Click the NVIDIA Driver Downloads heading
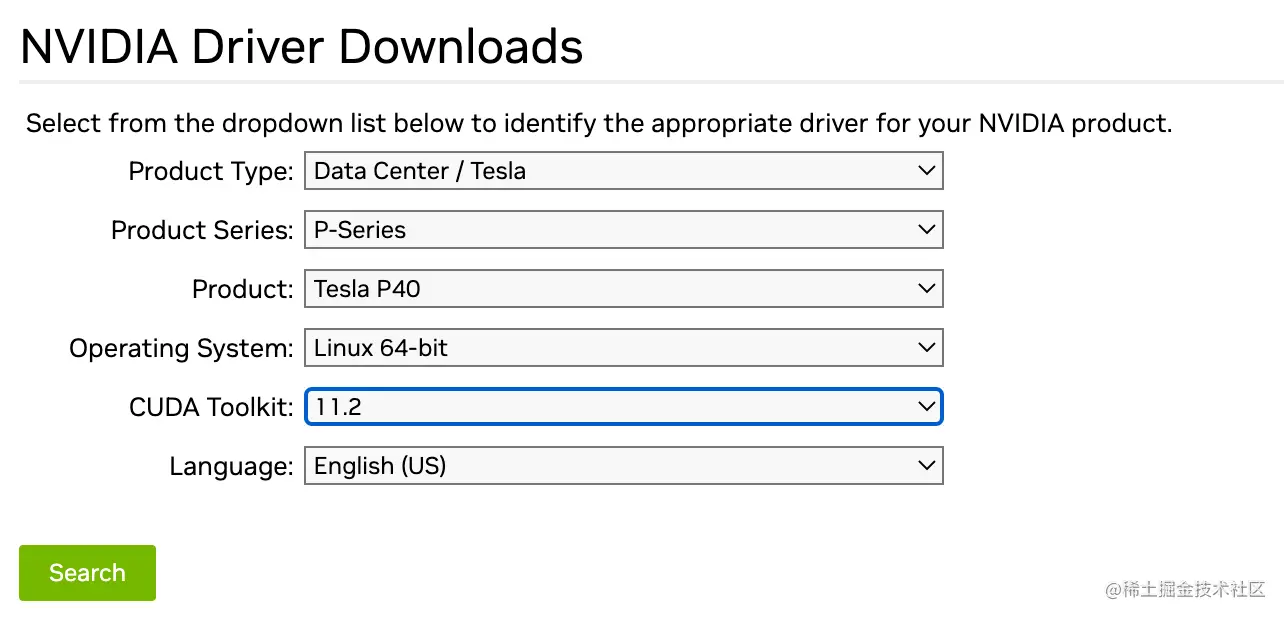 pos(301,46)
